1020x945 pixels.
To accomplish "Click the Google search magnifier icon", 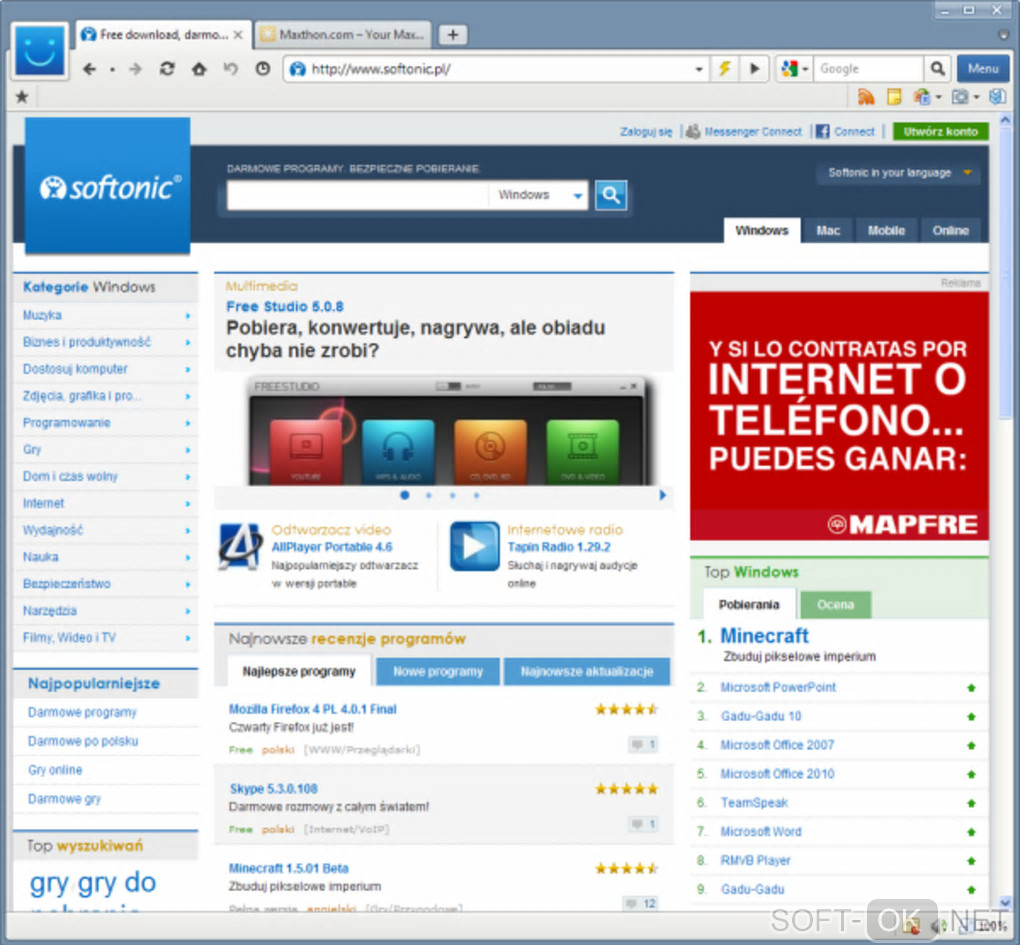I will pyautogui.click(x=937, y=68).
